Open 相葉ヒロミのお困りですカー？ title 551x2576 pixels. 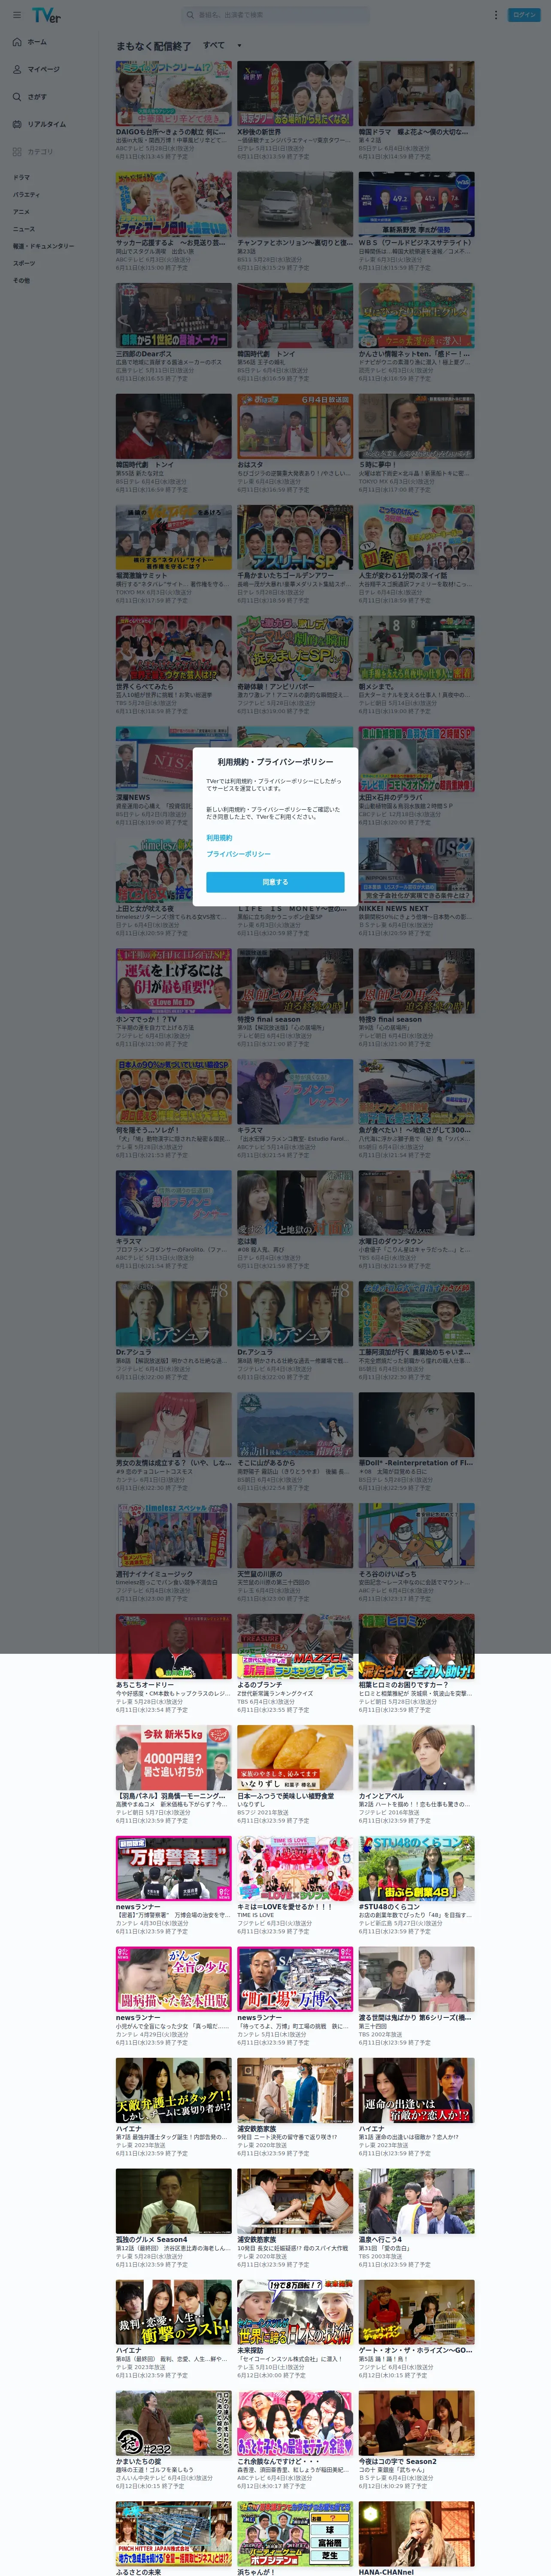(x=404, y=1685)
